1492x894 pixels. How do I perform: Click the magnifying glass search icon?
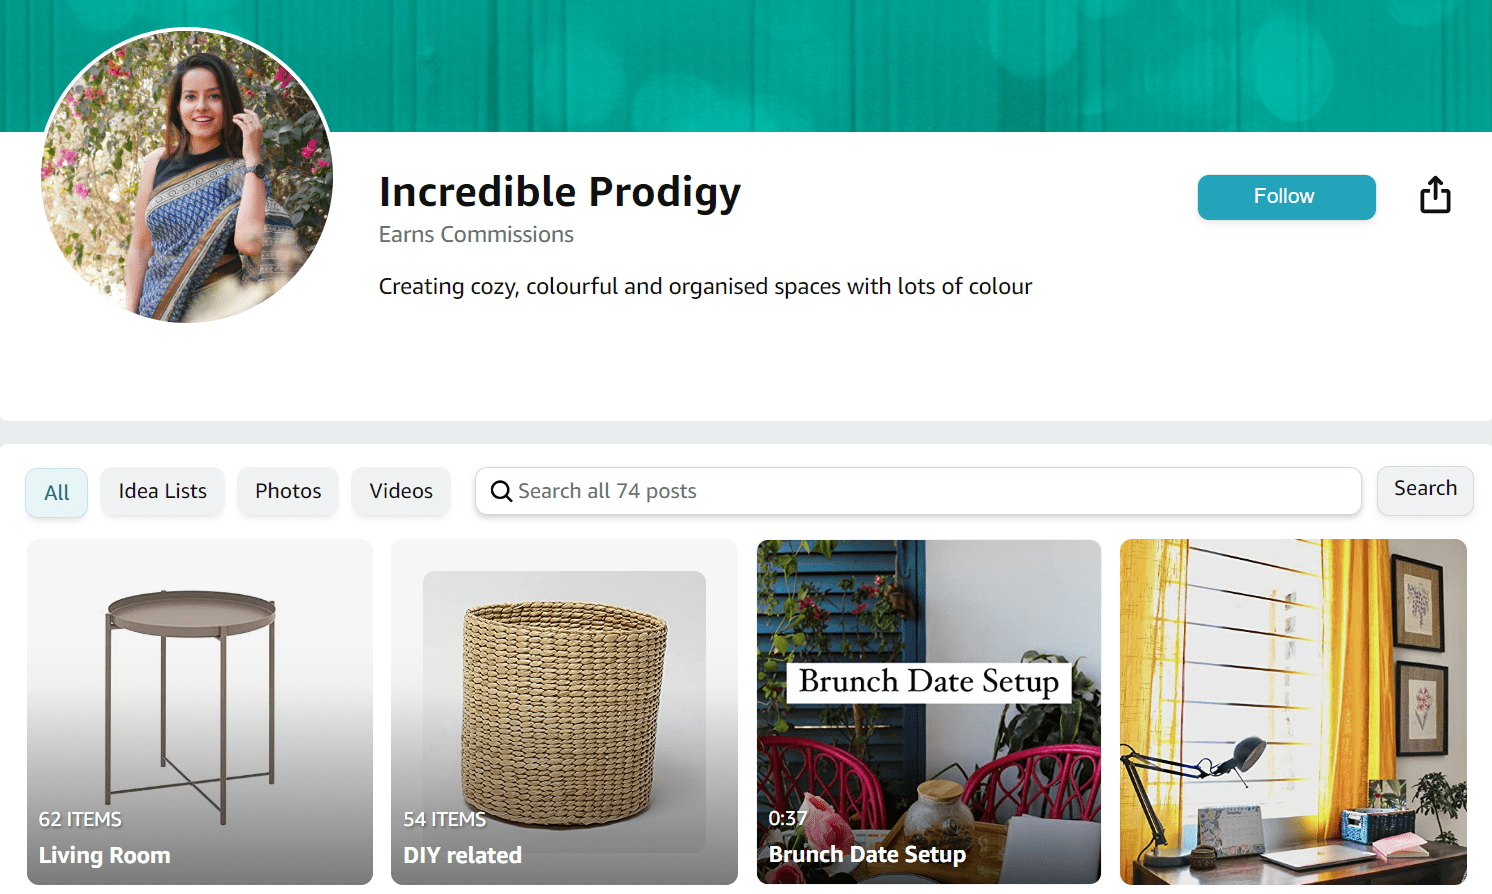(501, 491)
